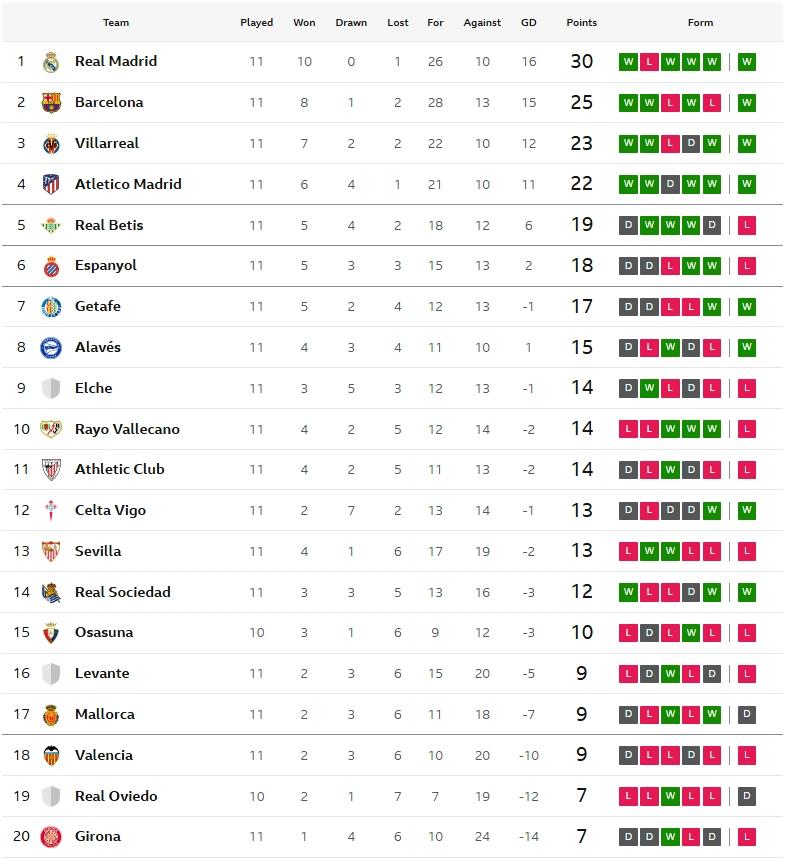The height and width of the screenshot is (859, 786).
Task: Click the GD column header
Action: point(529,22)
